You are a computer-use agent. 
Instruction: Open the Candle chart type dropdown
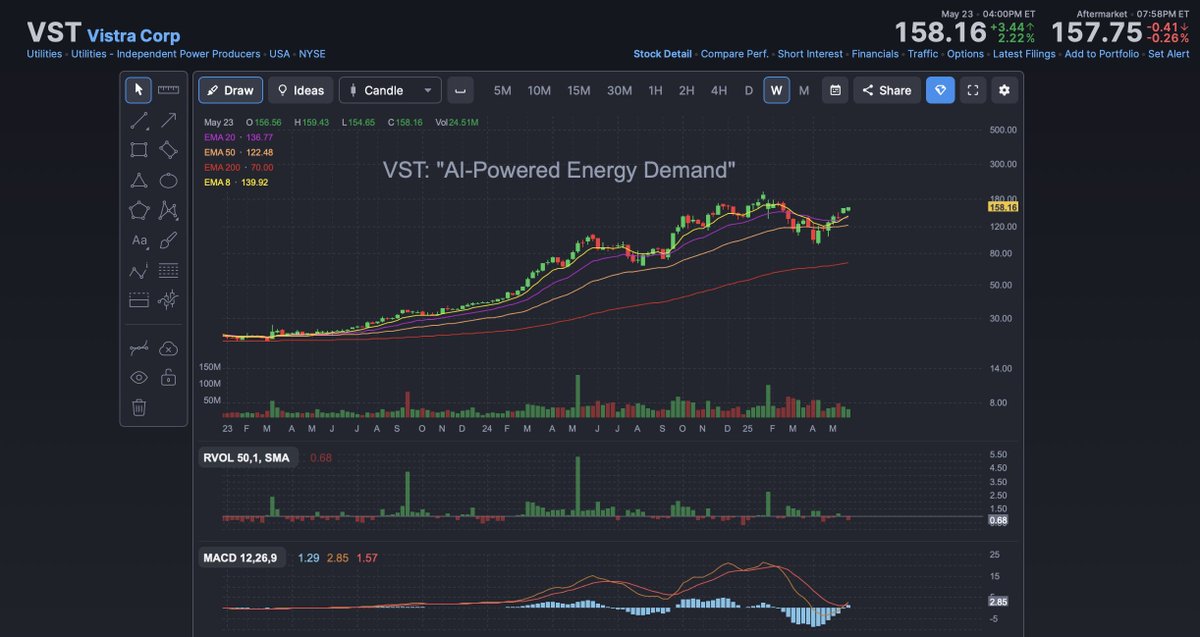point(390,90)
